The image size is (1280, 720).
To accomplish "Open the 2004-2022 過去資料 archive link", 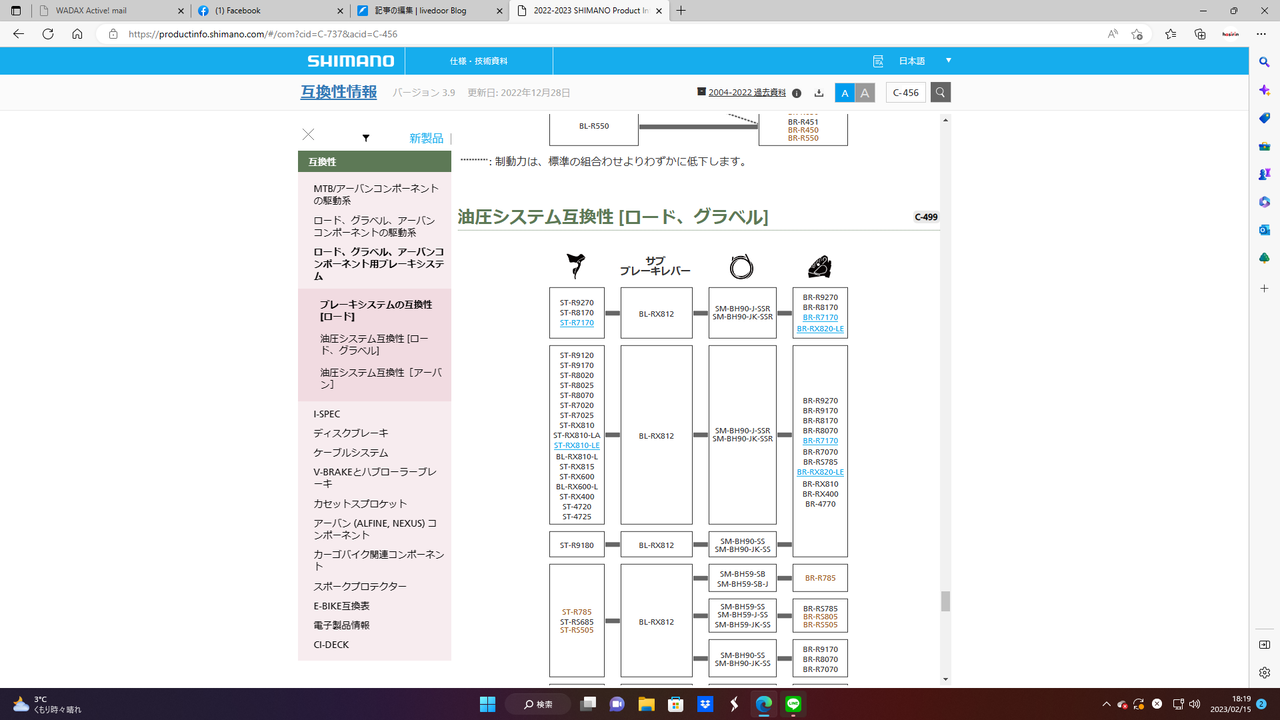I will [746, 92].
